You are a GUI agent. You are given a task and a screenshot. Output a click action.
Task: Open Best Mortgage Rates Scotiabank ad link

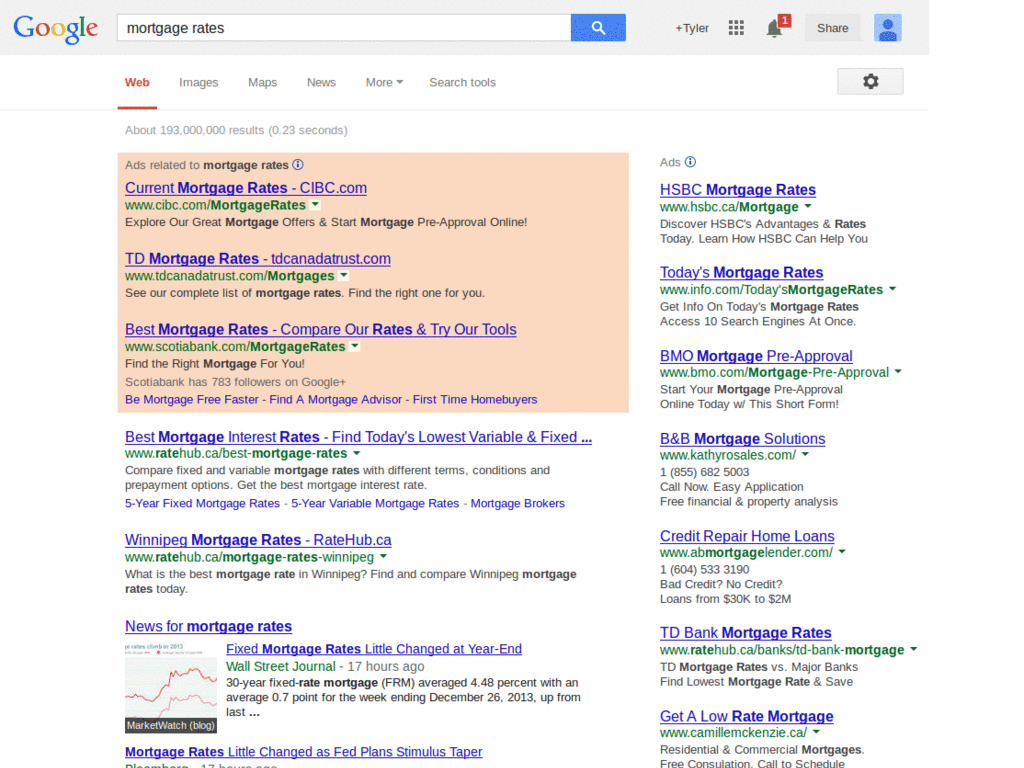tap(321, 329)
